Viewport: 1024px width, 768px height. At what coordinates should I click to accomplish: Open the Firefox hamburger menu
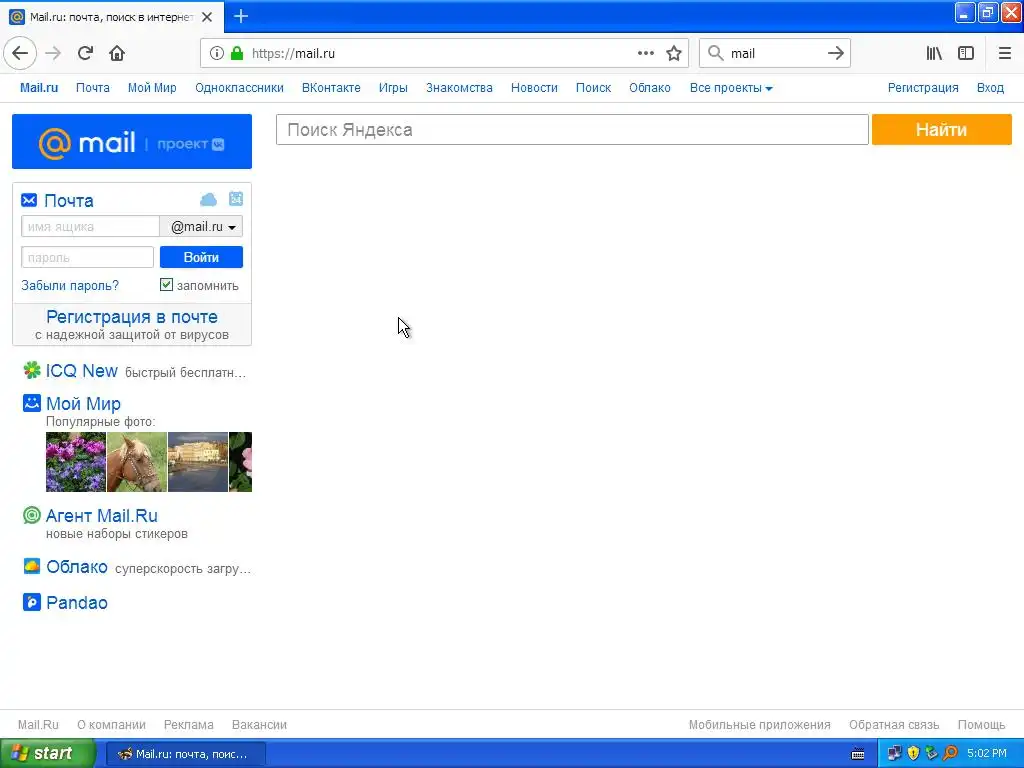tap(1004, 54)
